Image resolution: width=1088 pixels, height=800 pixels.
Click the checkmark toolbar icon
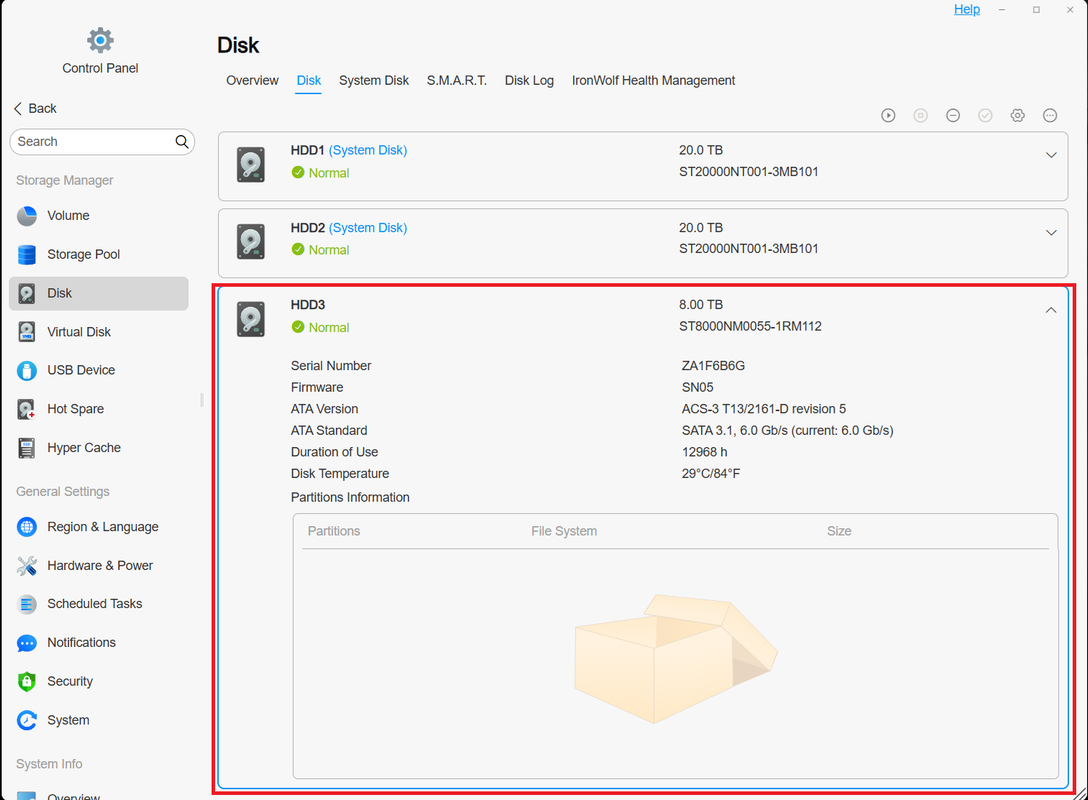tap(985, 116)
